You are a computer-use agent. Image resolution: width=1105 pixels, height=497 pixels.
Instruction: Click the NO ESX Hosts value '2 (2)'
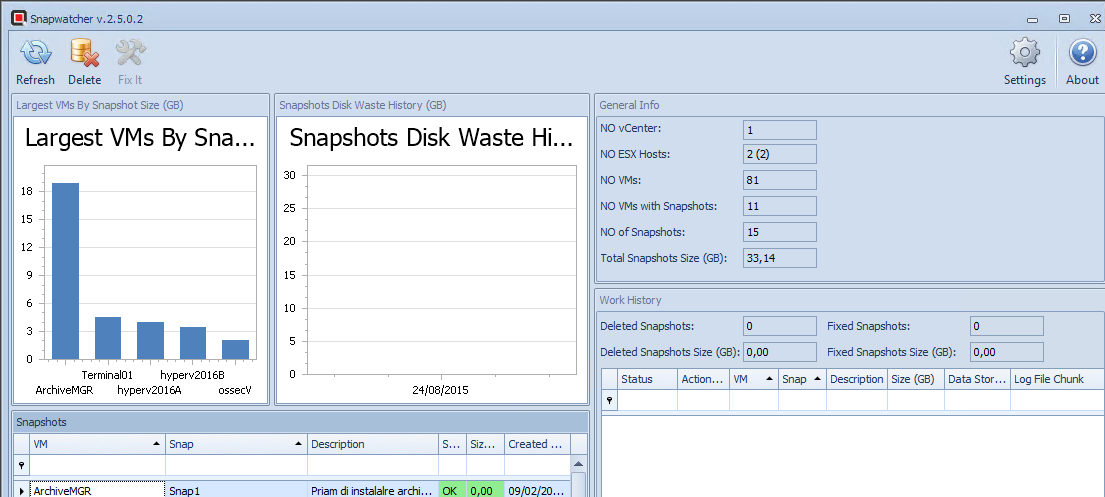pyautogui.click(x=780, y=154)
